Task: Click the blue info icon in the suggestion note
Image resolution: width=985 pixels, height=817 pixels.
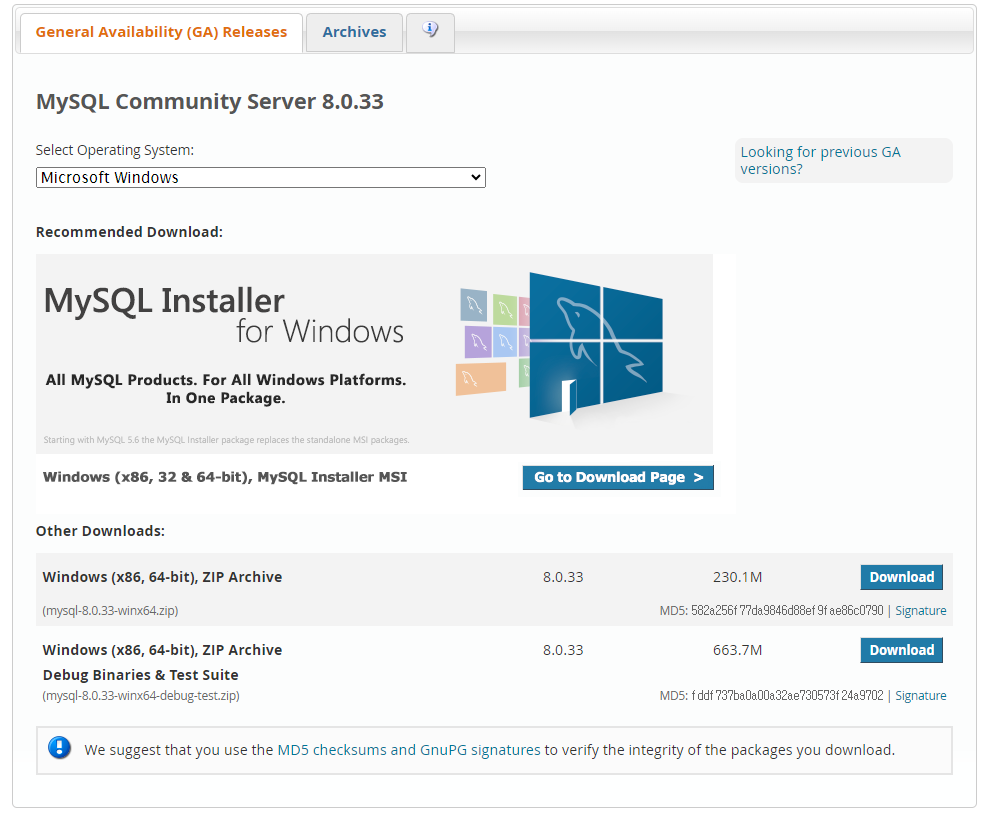Action: 59,748
